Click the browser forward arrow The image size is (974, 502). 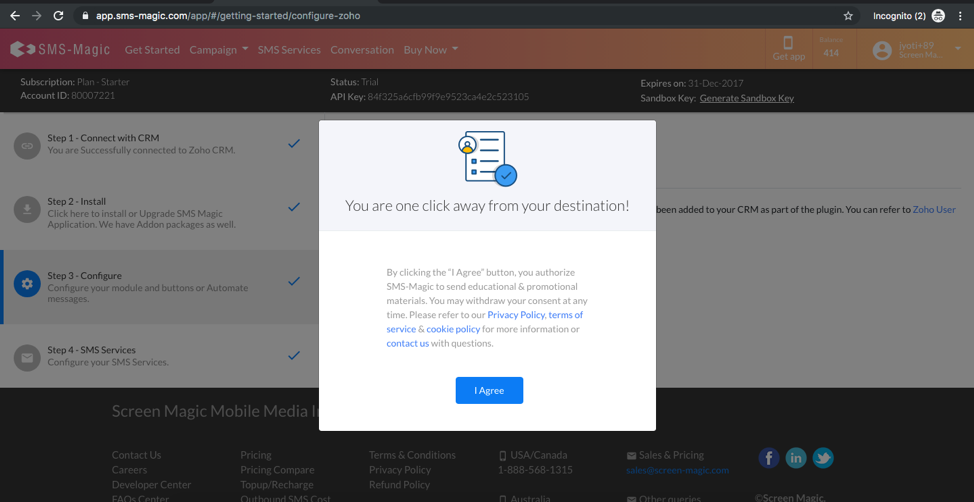coord(37,16)
